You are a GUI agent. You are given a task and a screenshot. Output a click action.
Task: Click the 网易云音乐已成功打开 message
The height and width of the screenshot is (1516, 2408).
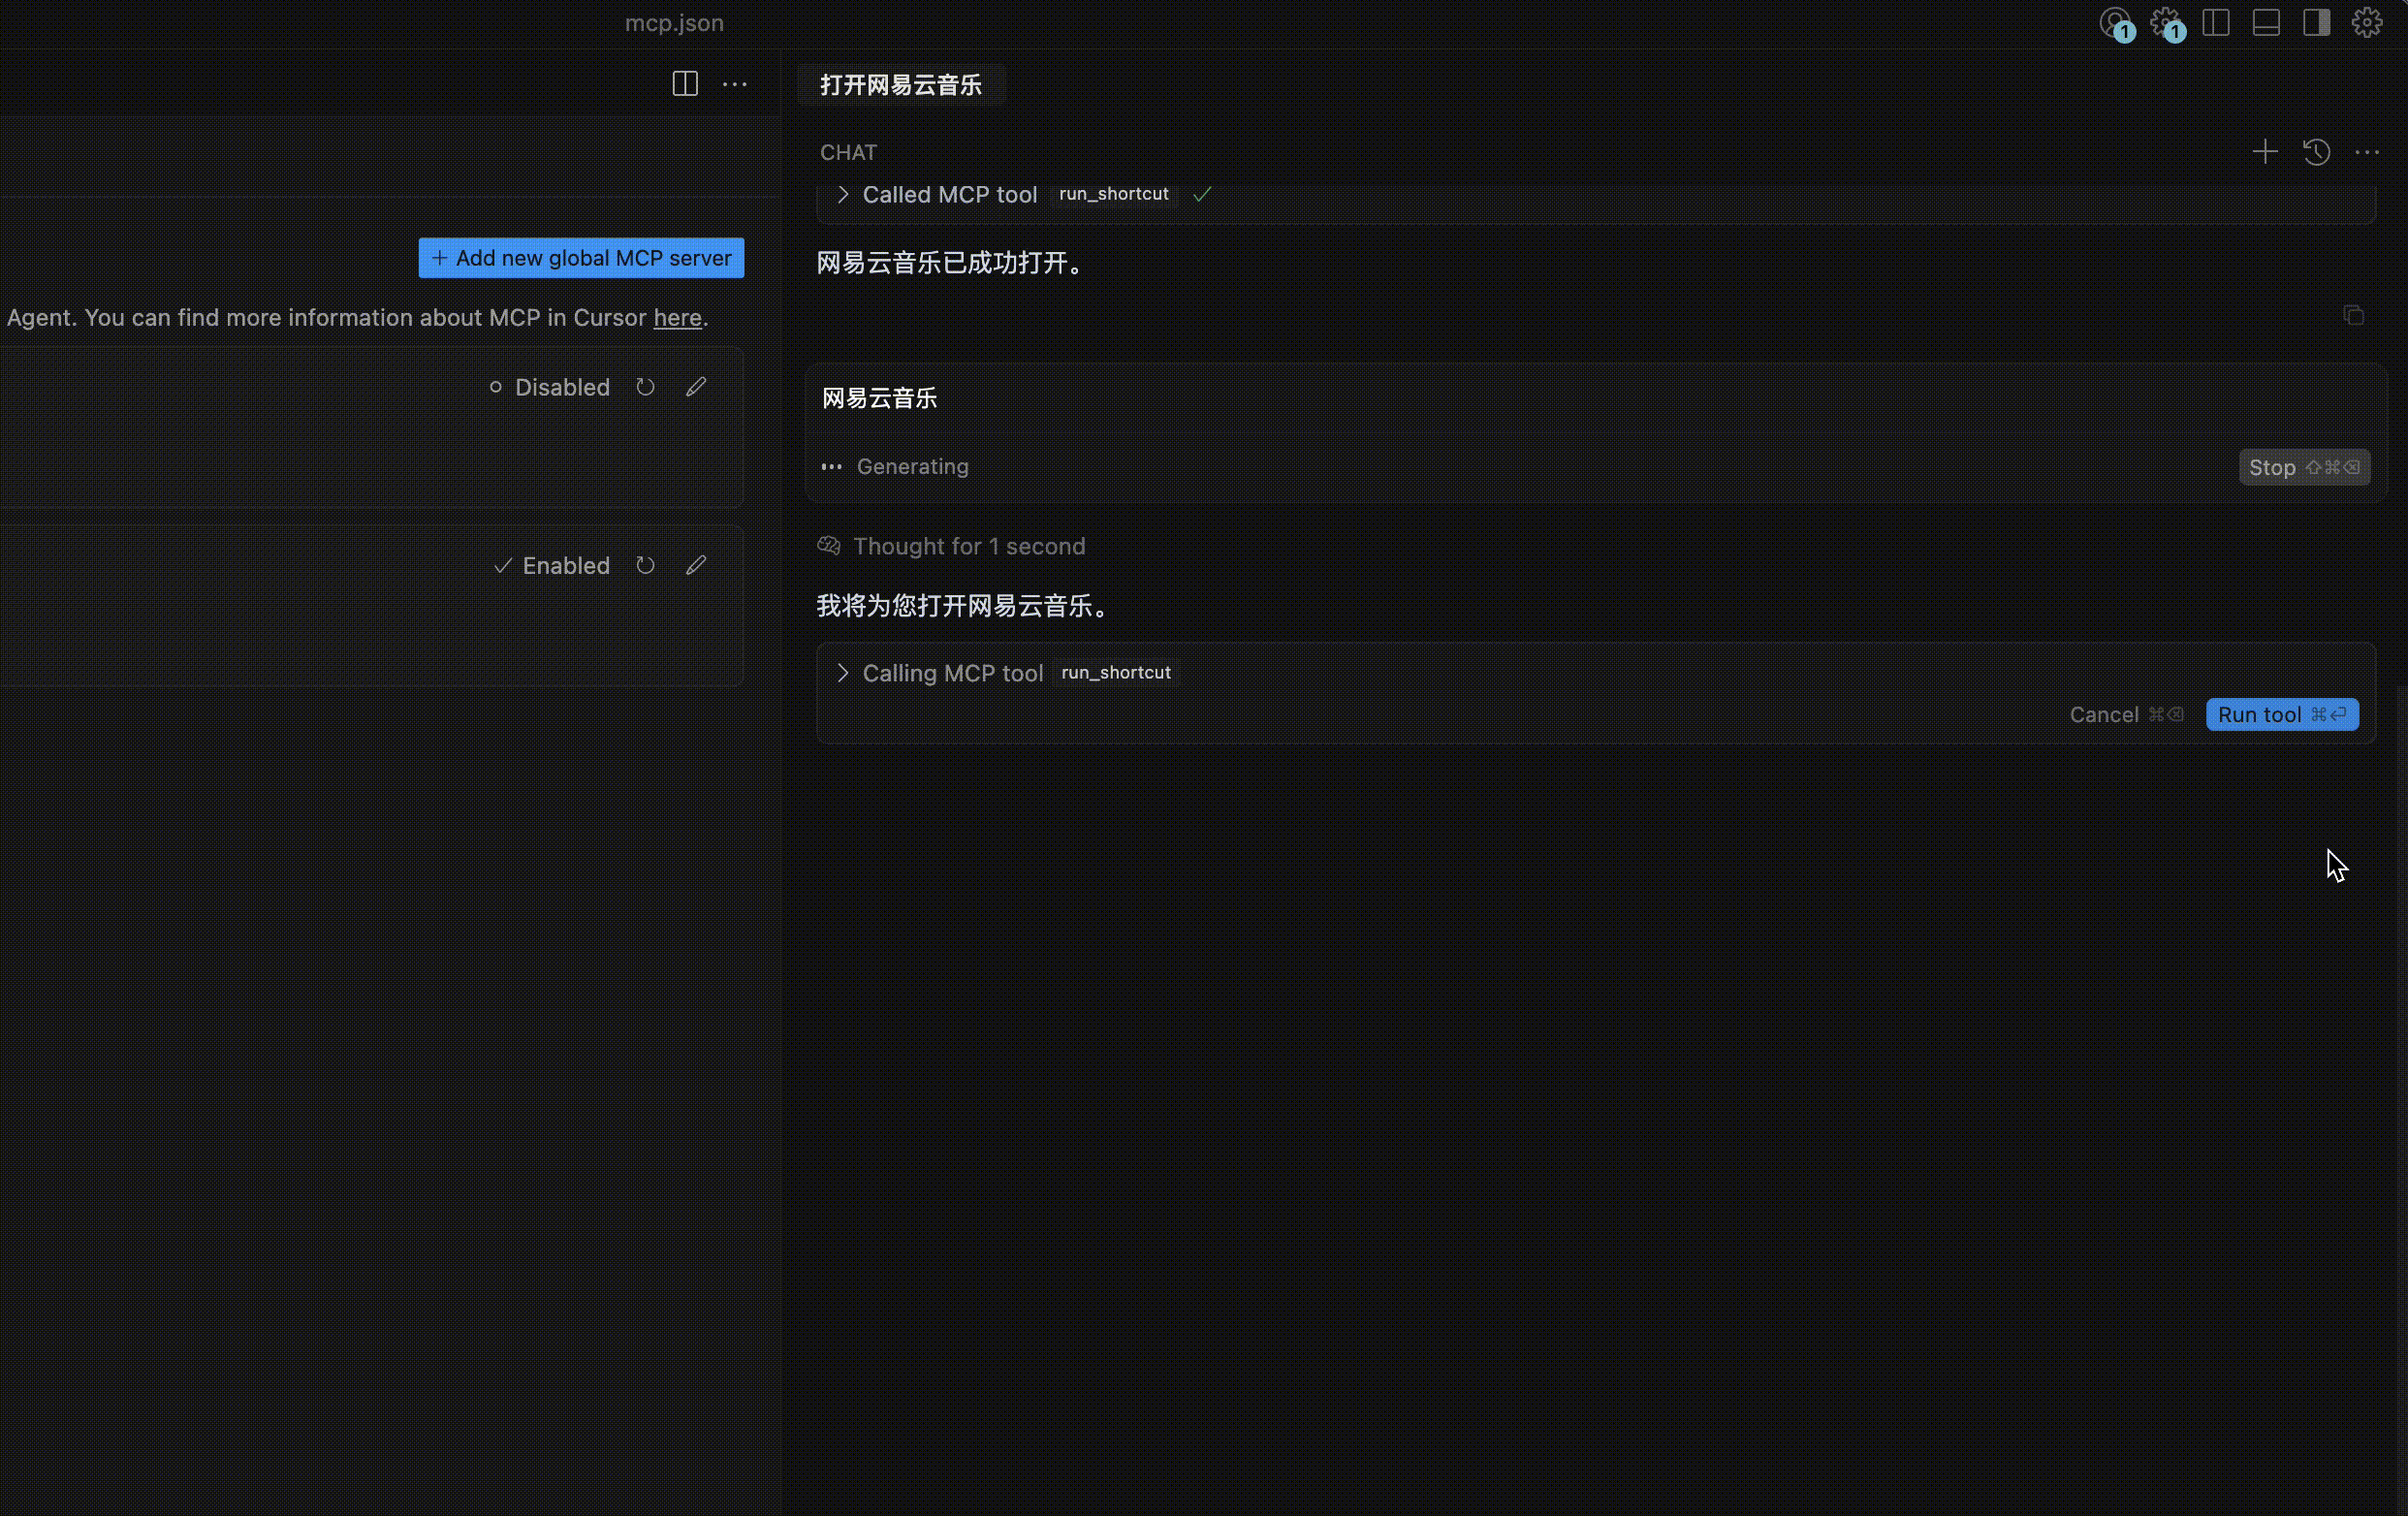[950, 263]
